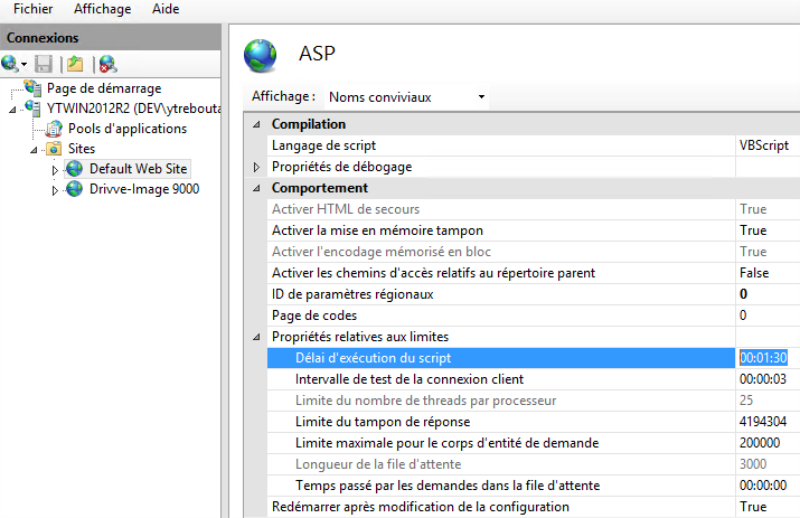
Task: Expand the Default Web Site tree node
Action: (56, 170)
